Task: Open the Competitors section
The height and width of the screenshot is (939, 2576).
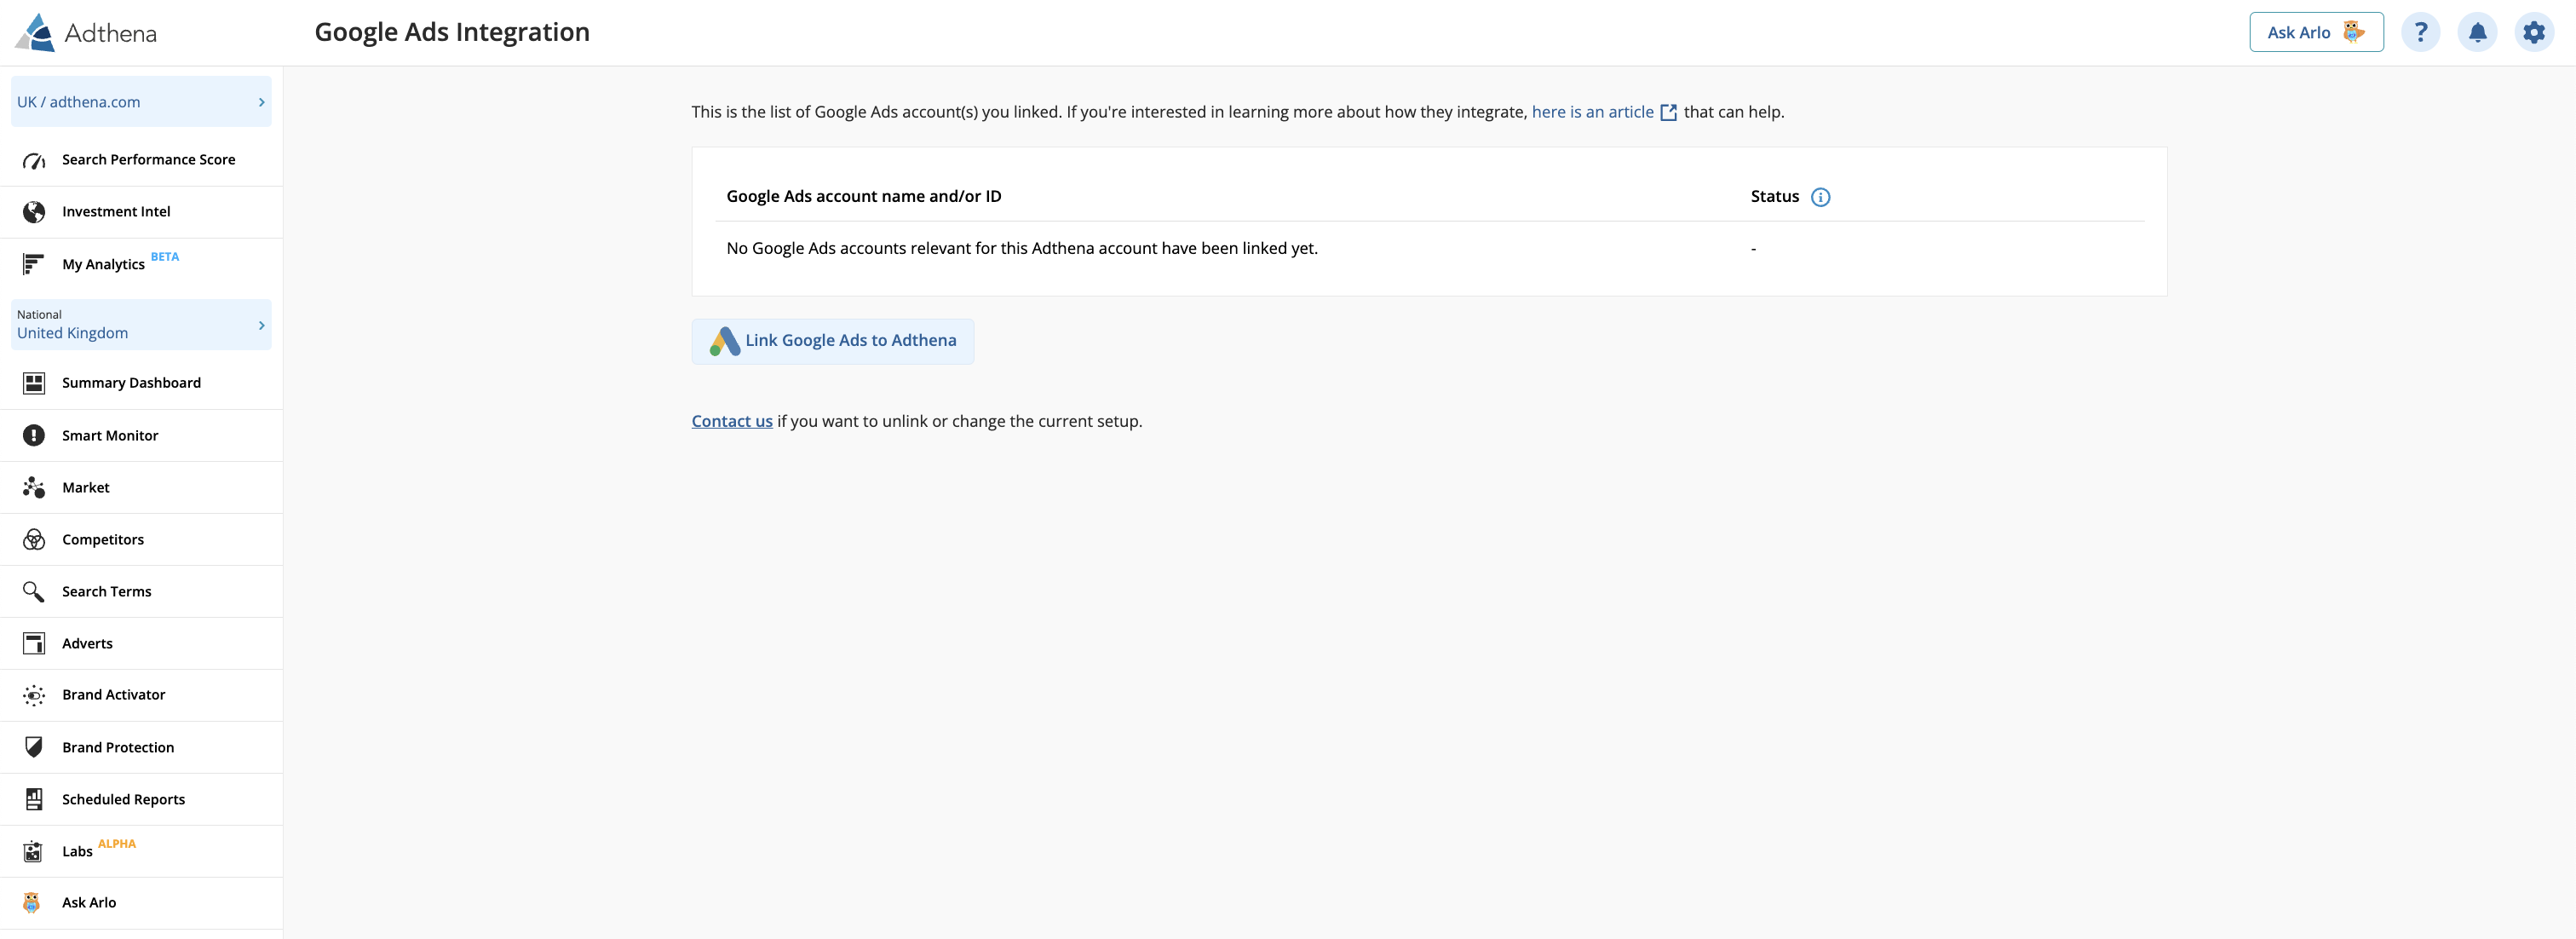Action: (141, 539)
